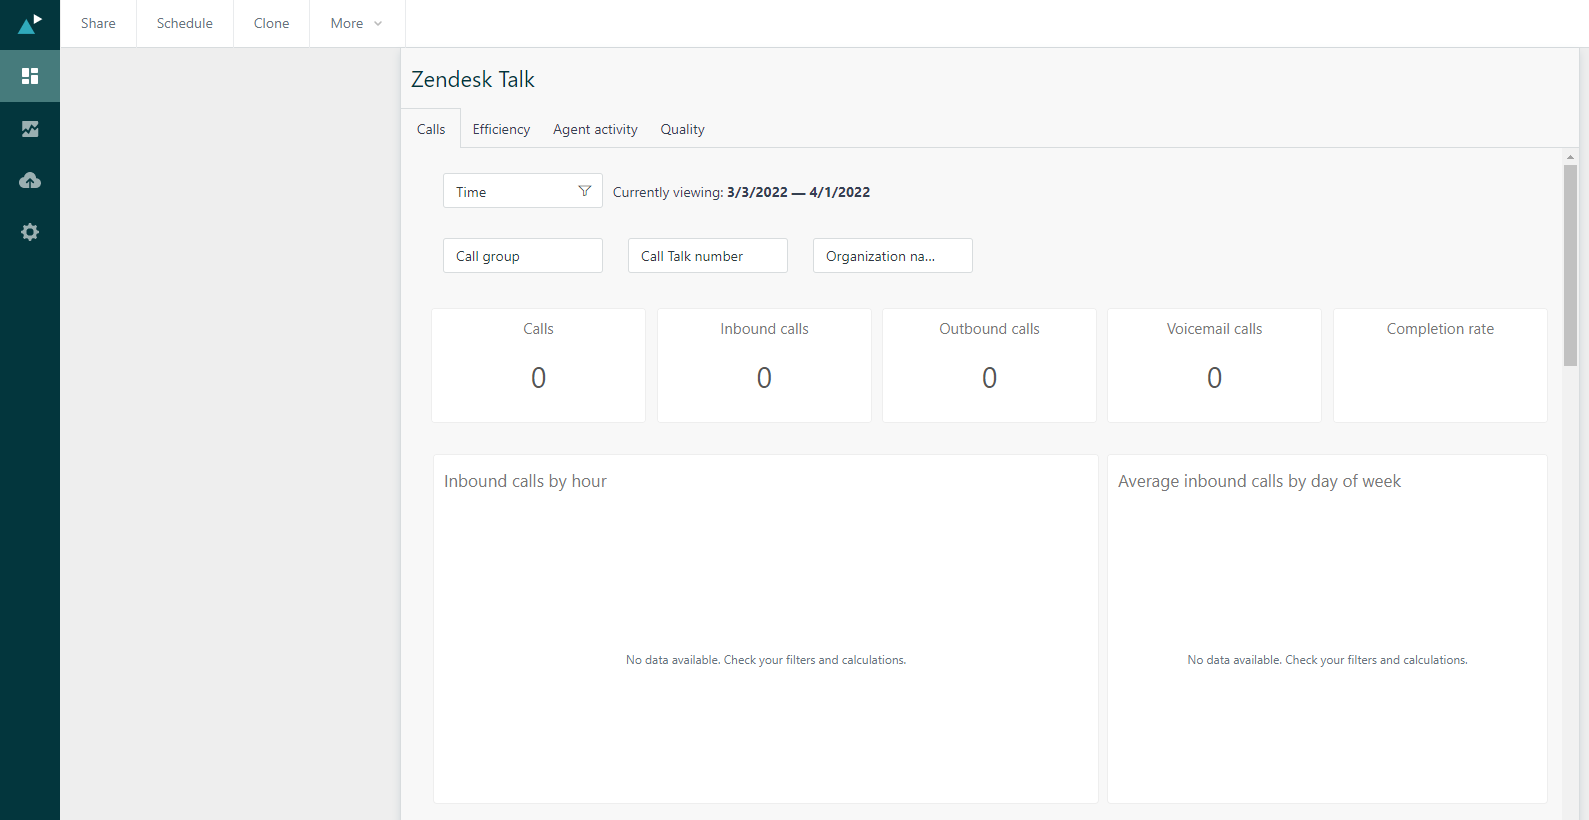The image size is (1589, 820).
Task: Open the Reports chart sidebar icon
Action: (x=30, y=128)
